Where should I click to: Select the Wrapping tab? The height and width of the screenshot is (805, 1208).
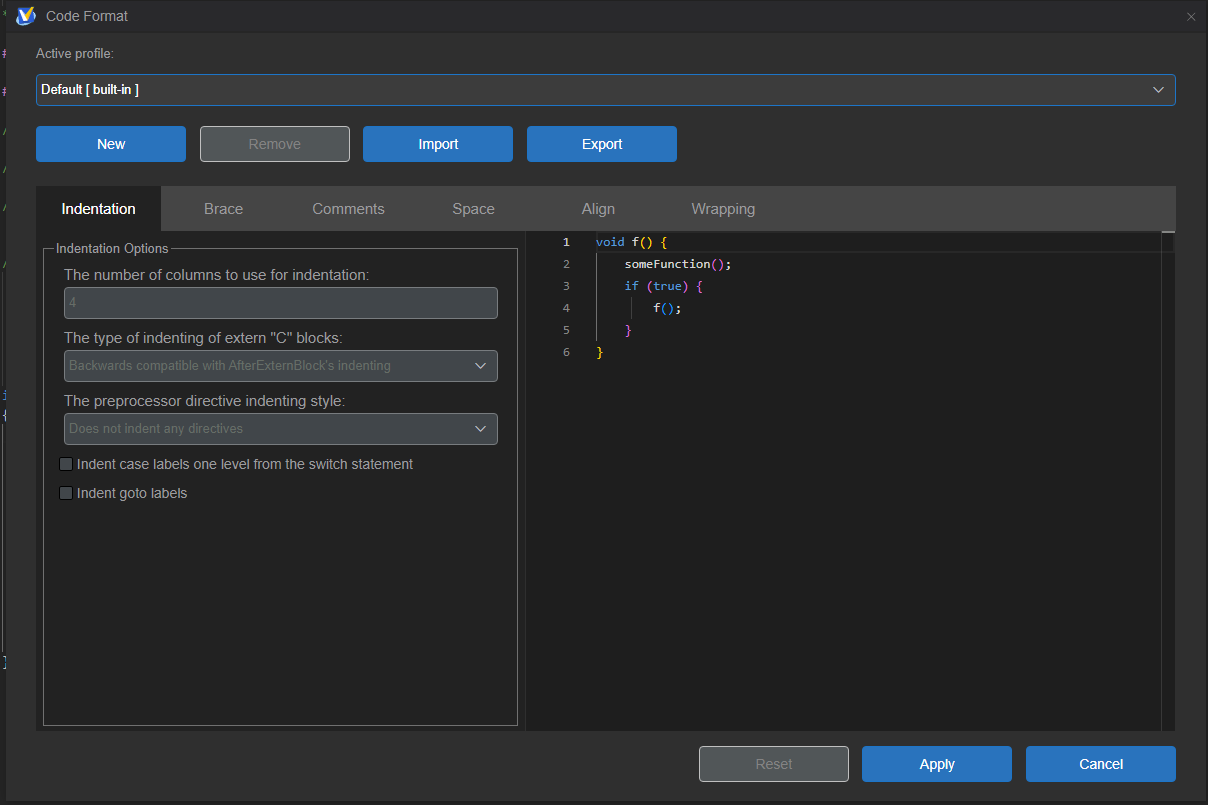(723, 209)
